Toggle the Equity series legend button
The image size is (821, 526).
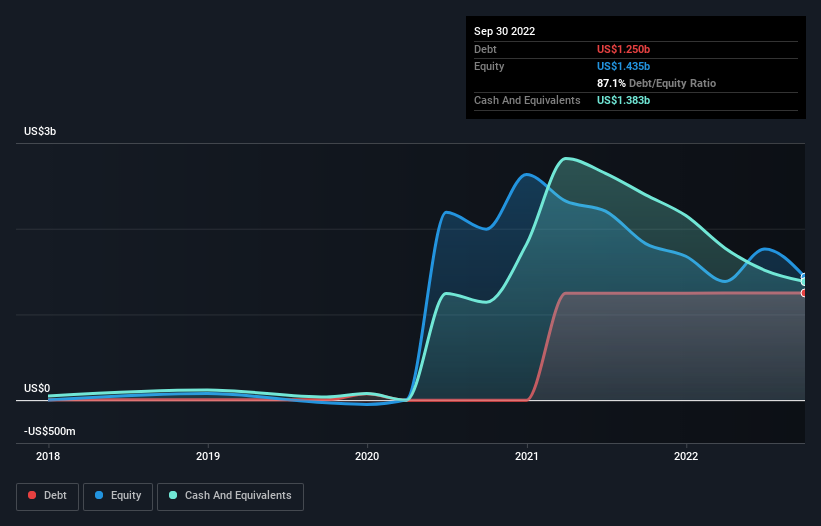click(x=118, y=496)
